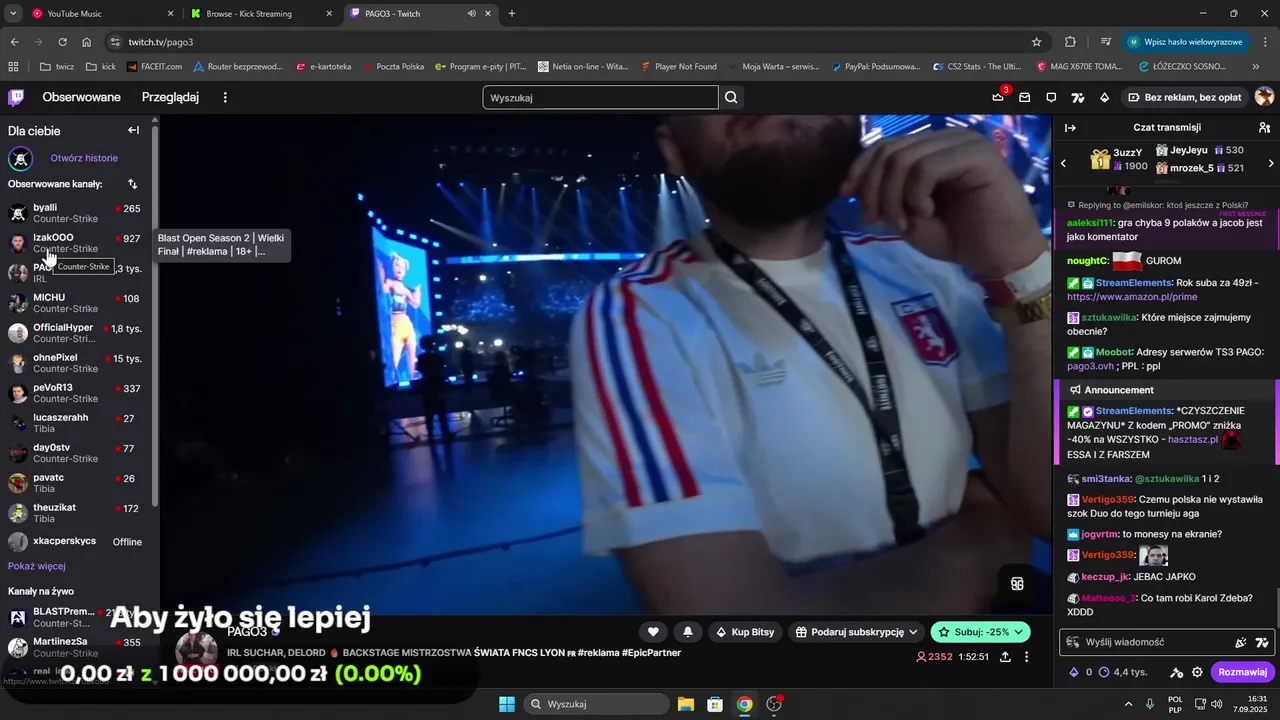Collapse the chat panel arrow

[x=1070, y=128]
